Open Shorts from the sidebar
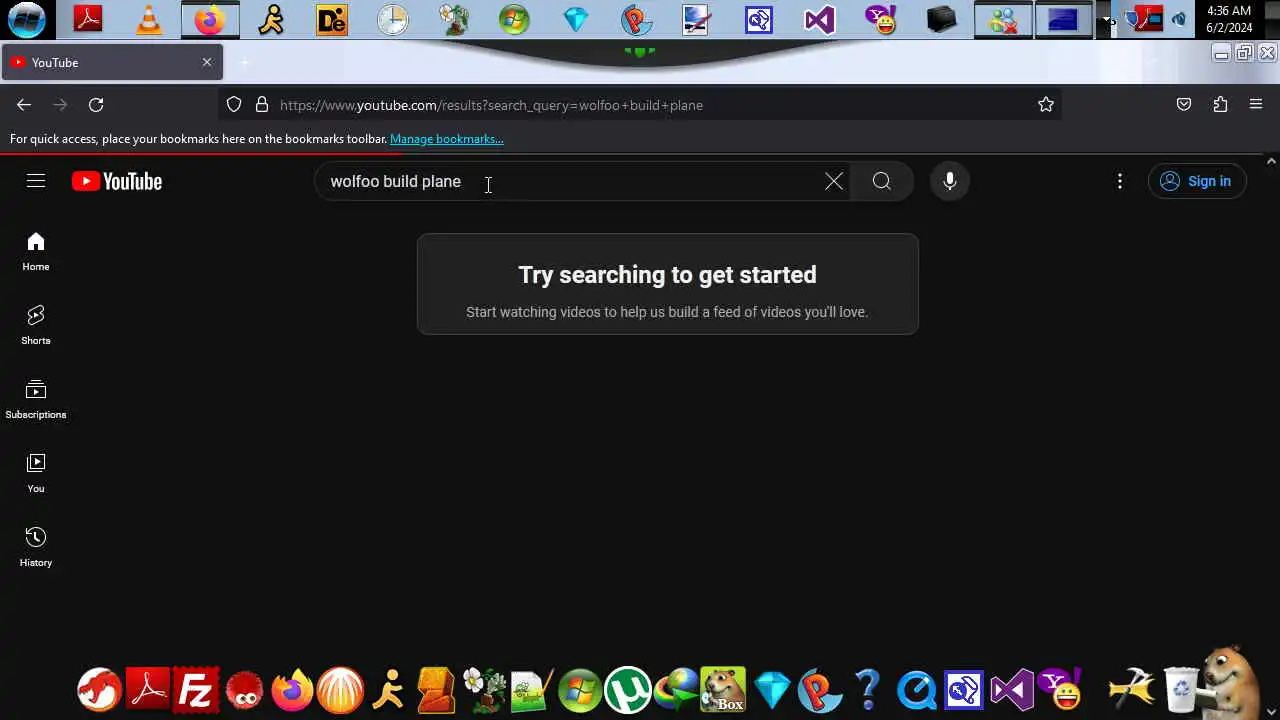Screen dimensions: 1280x720 36,326
